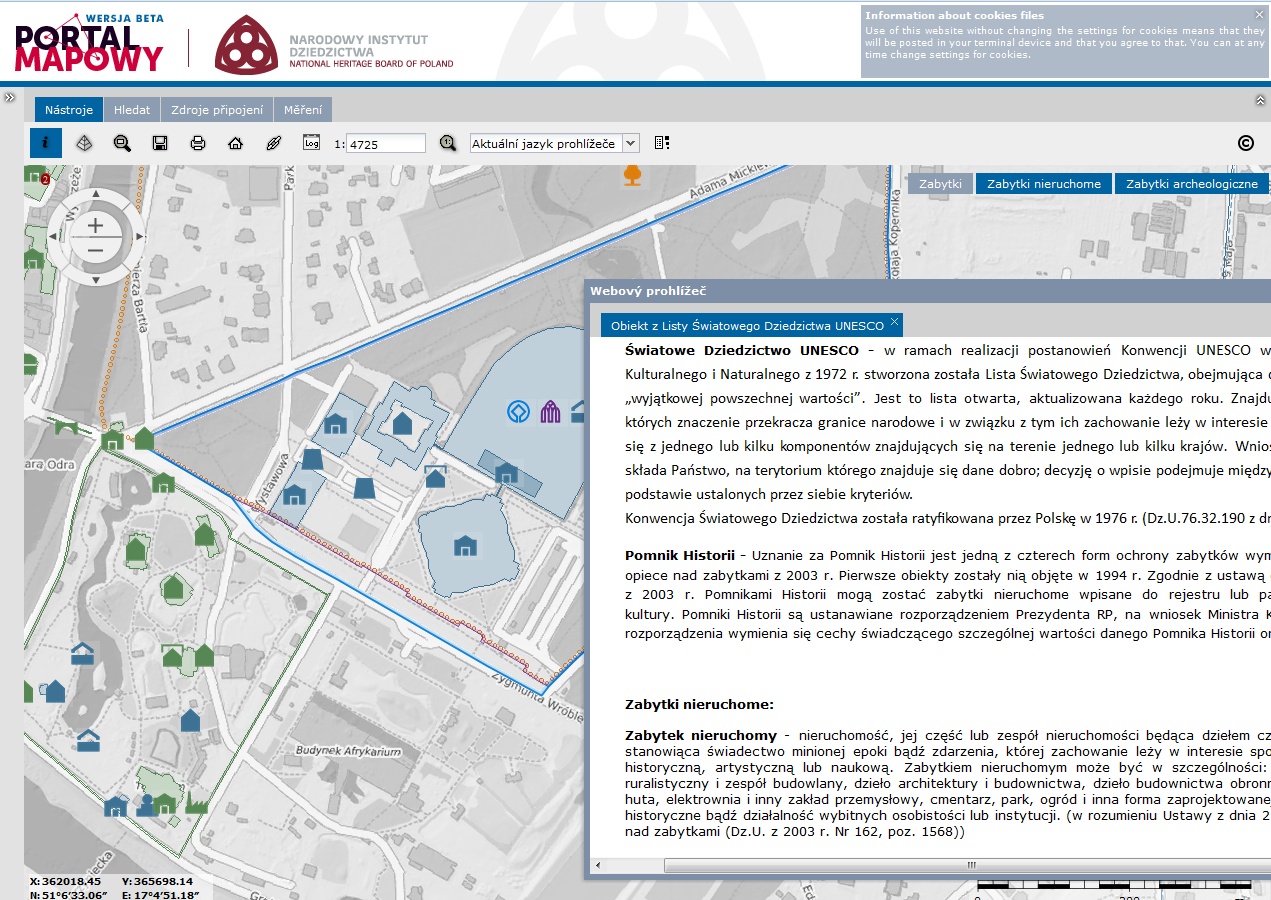Collapse the toolbar with the double chevron

click(1260, 101)
